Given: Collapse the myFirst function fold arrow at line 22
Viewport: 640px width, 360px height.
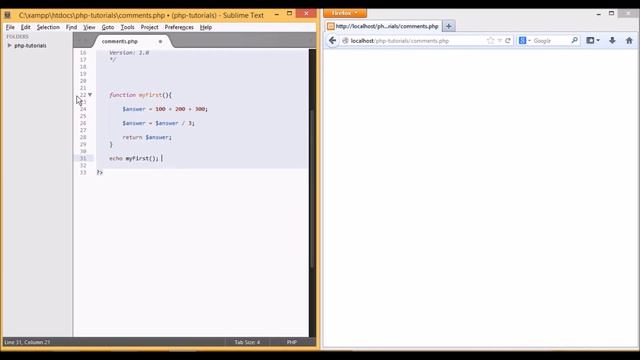Looking at the screenshot, I should [90, 95].
